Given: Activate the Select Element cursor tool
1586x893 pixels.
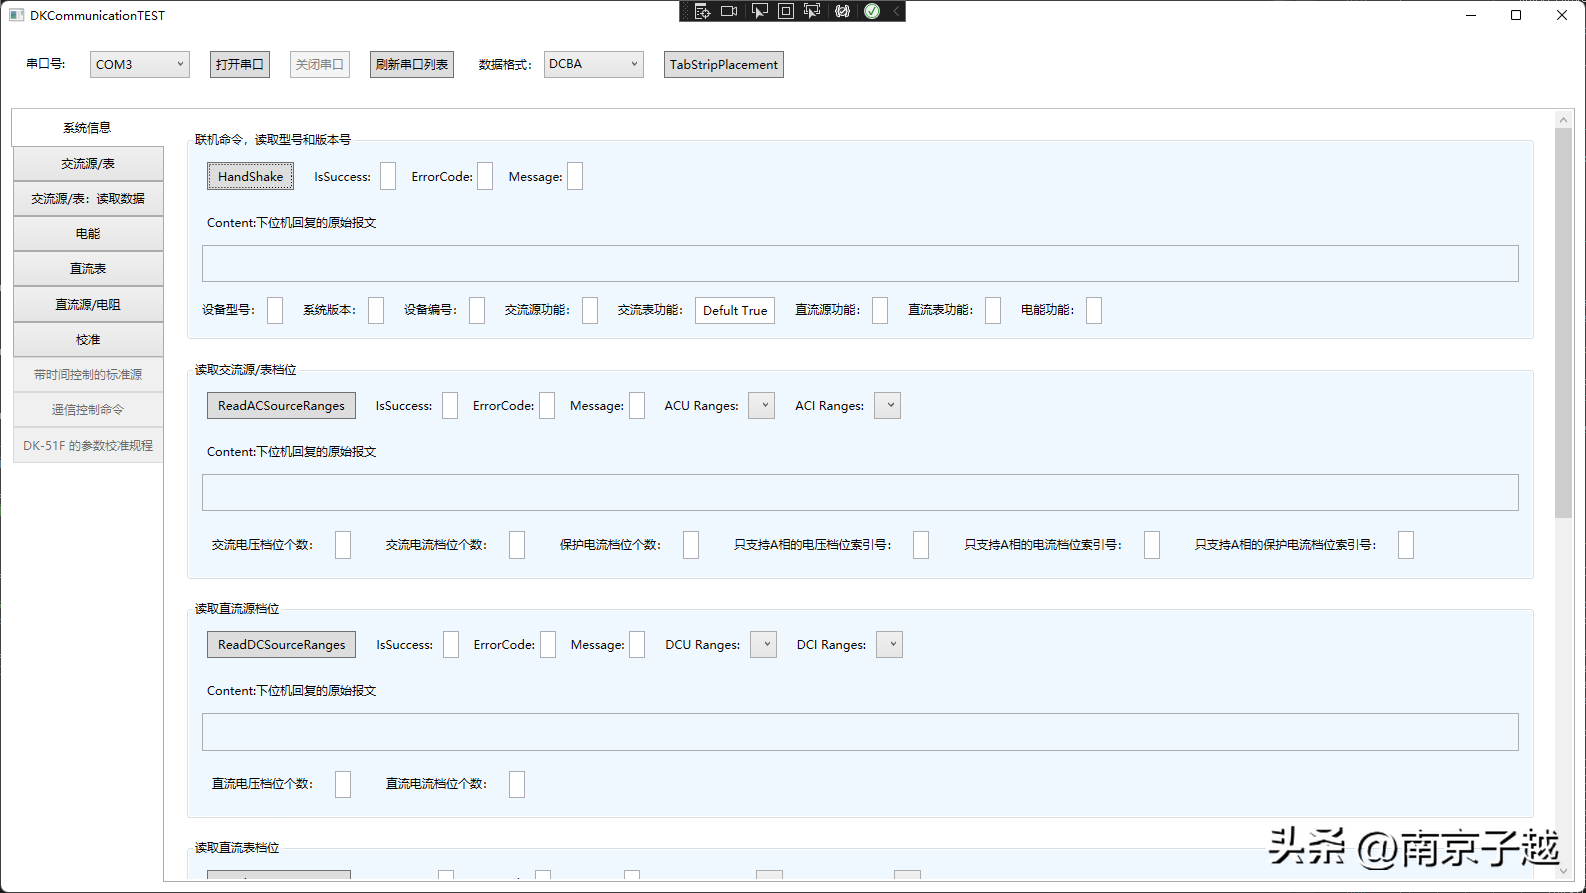Looking at the screenshot, I should [x=760, y=11].
